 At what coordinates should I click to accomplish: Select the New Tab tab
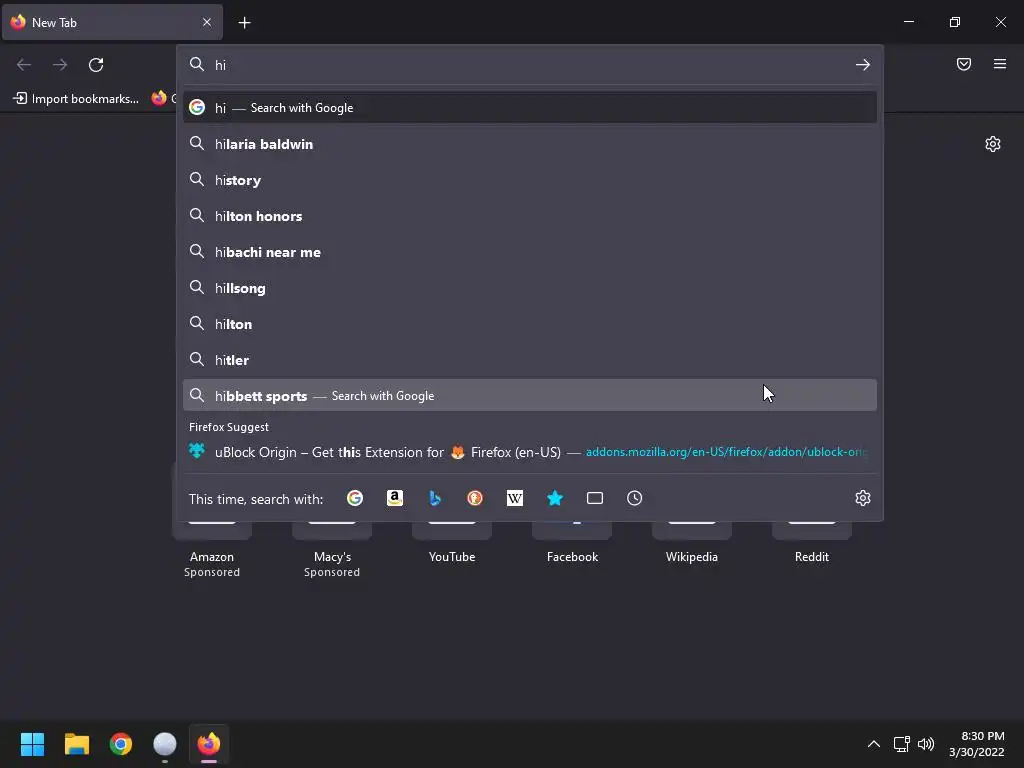pos(112,22)
